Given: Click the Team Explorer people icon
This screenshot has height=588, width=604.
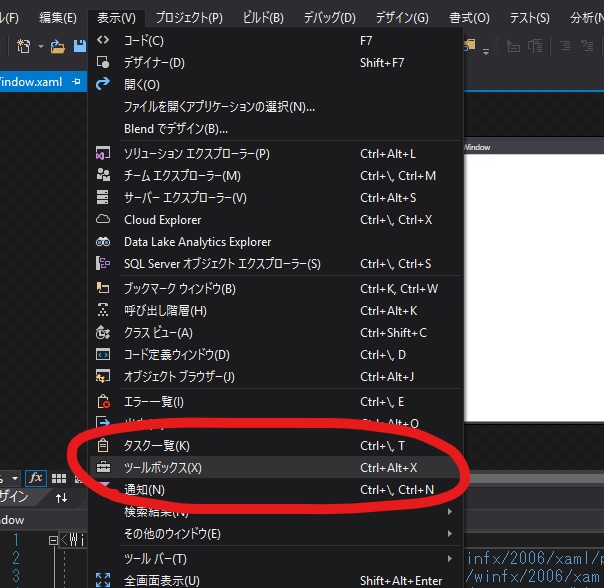Looking at the screenshot, I should (x=103, y=175).
